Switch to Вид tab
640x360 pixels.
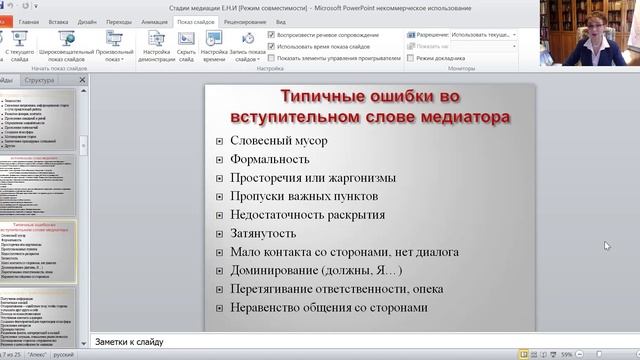tap(281, 22)
